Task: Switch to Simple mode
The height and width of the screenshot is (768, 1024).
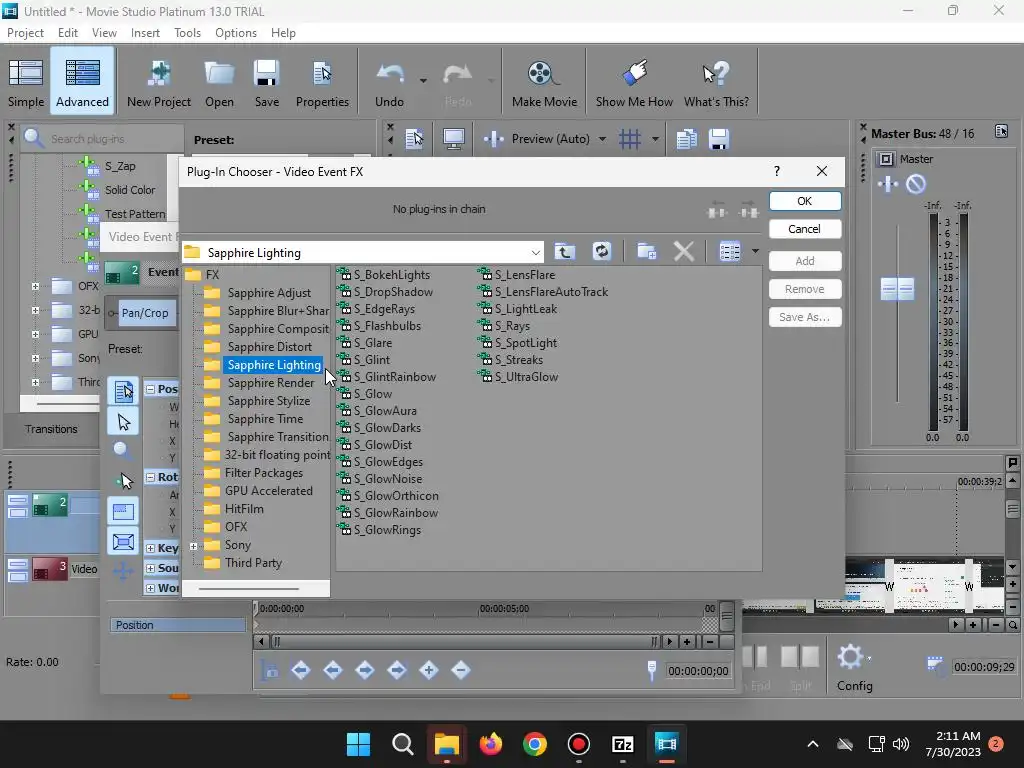Action: (26, 83)
